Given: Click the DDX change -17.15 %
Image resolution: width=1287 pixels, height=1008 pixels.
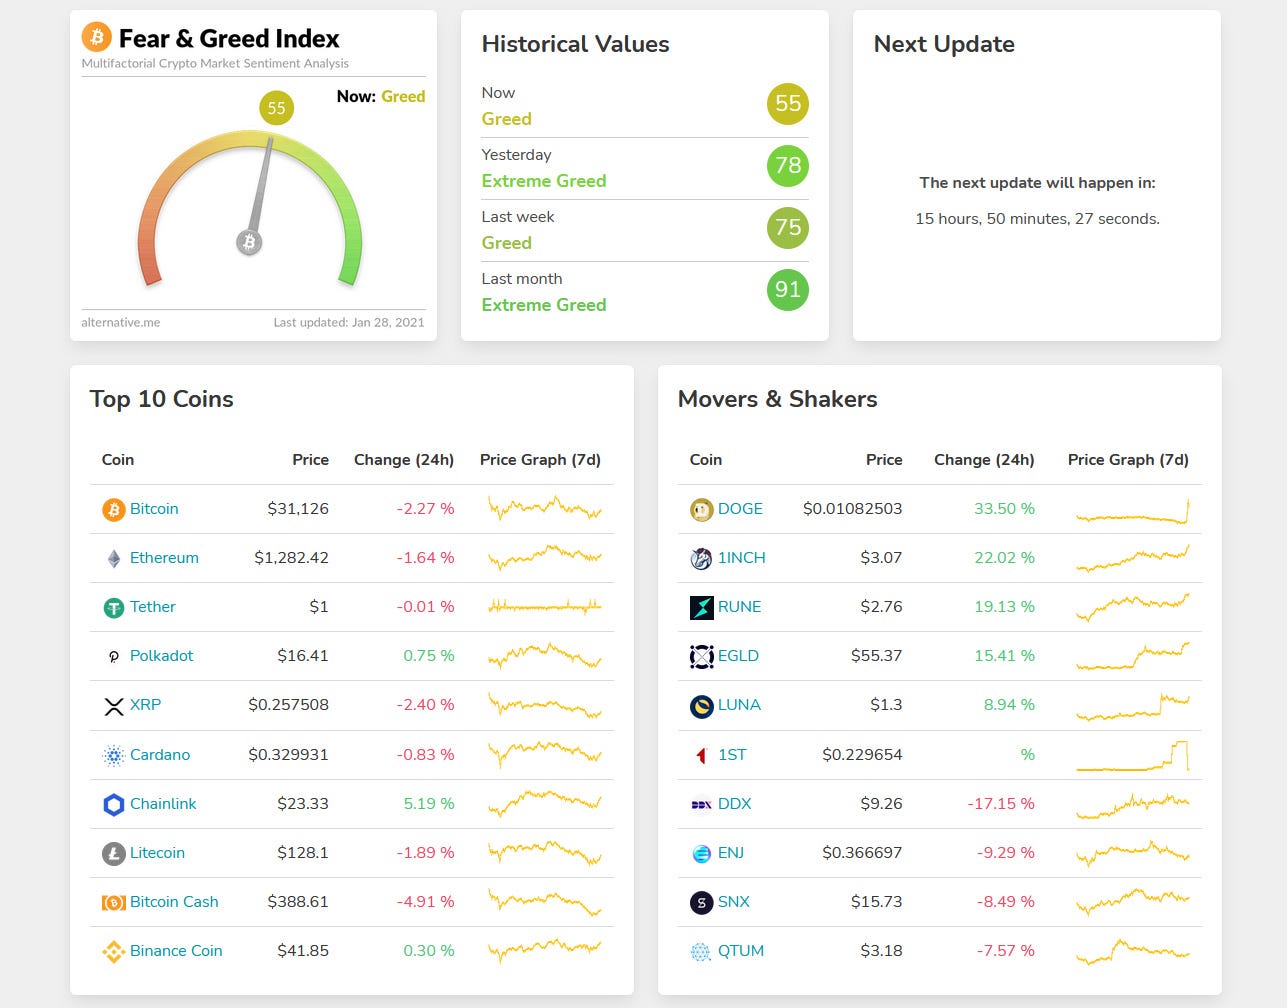Looking at the screenshot, I should (x=1001, y=804).
